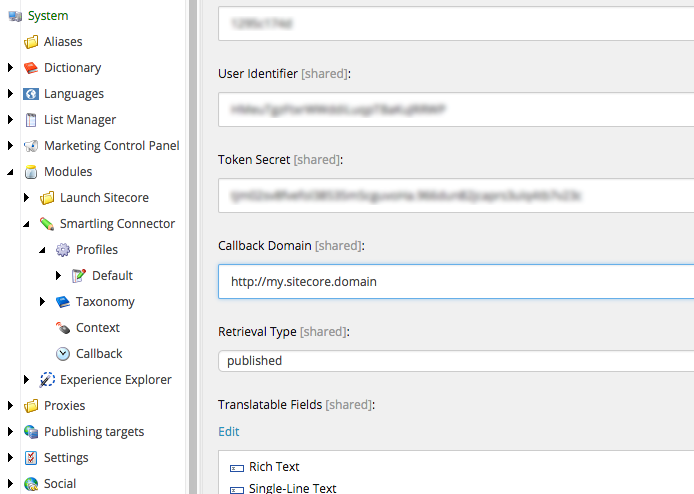Click into the User Identifier field
694x494 pixels.
click(456, 109)
